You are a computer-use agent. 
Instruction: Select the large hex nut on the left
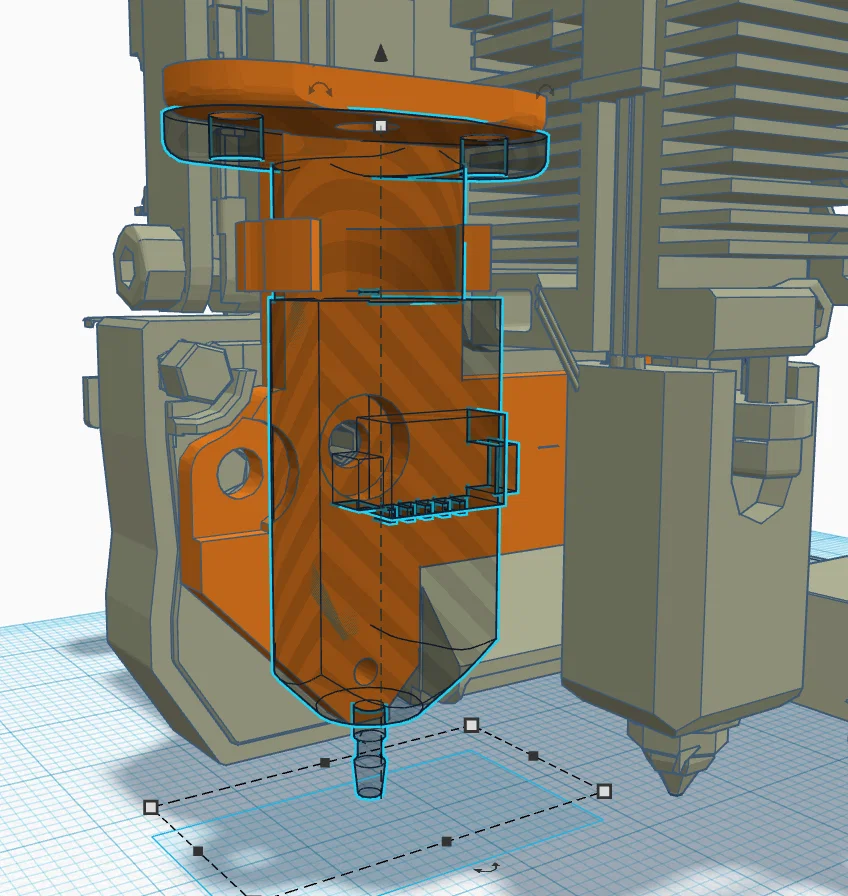[x=150, y=267]
